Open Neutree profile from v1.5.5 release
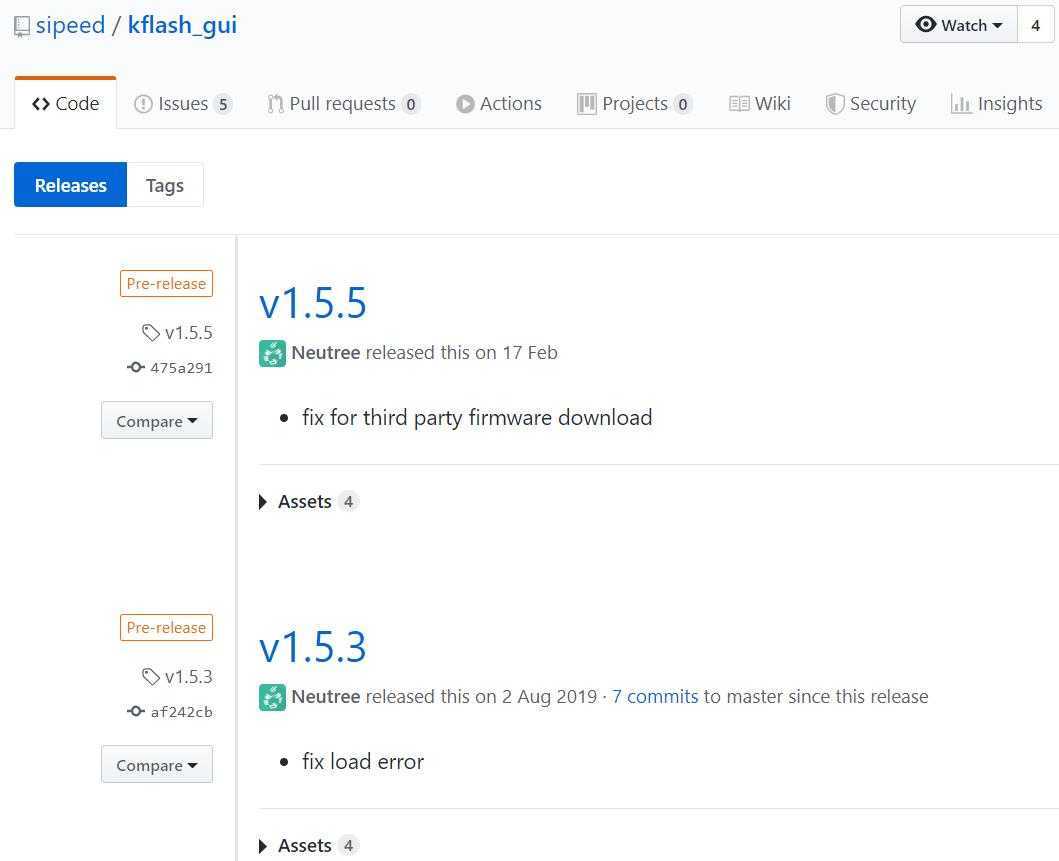1059x861 pixels. tap(326, 353)
